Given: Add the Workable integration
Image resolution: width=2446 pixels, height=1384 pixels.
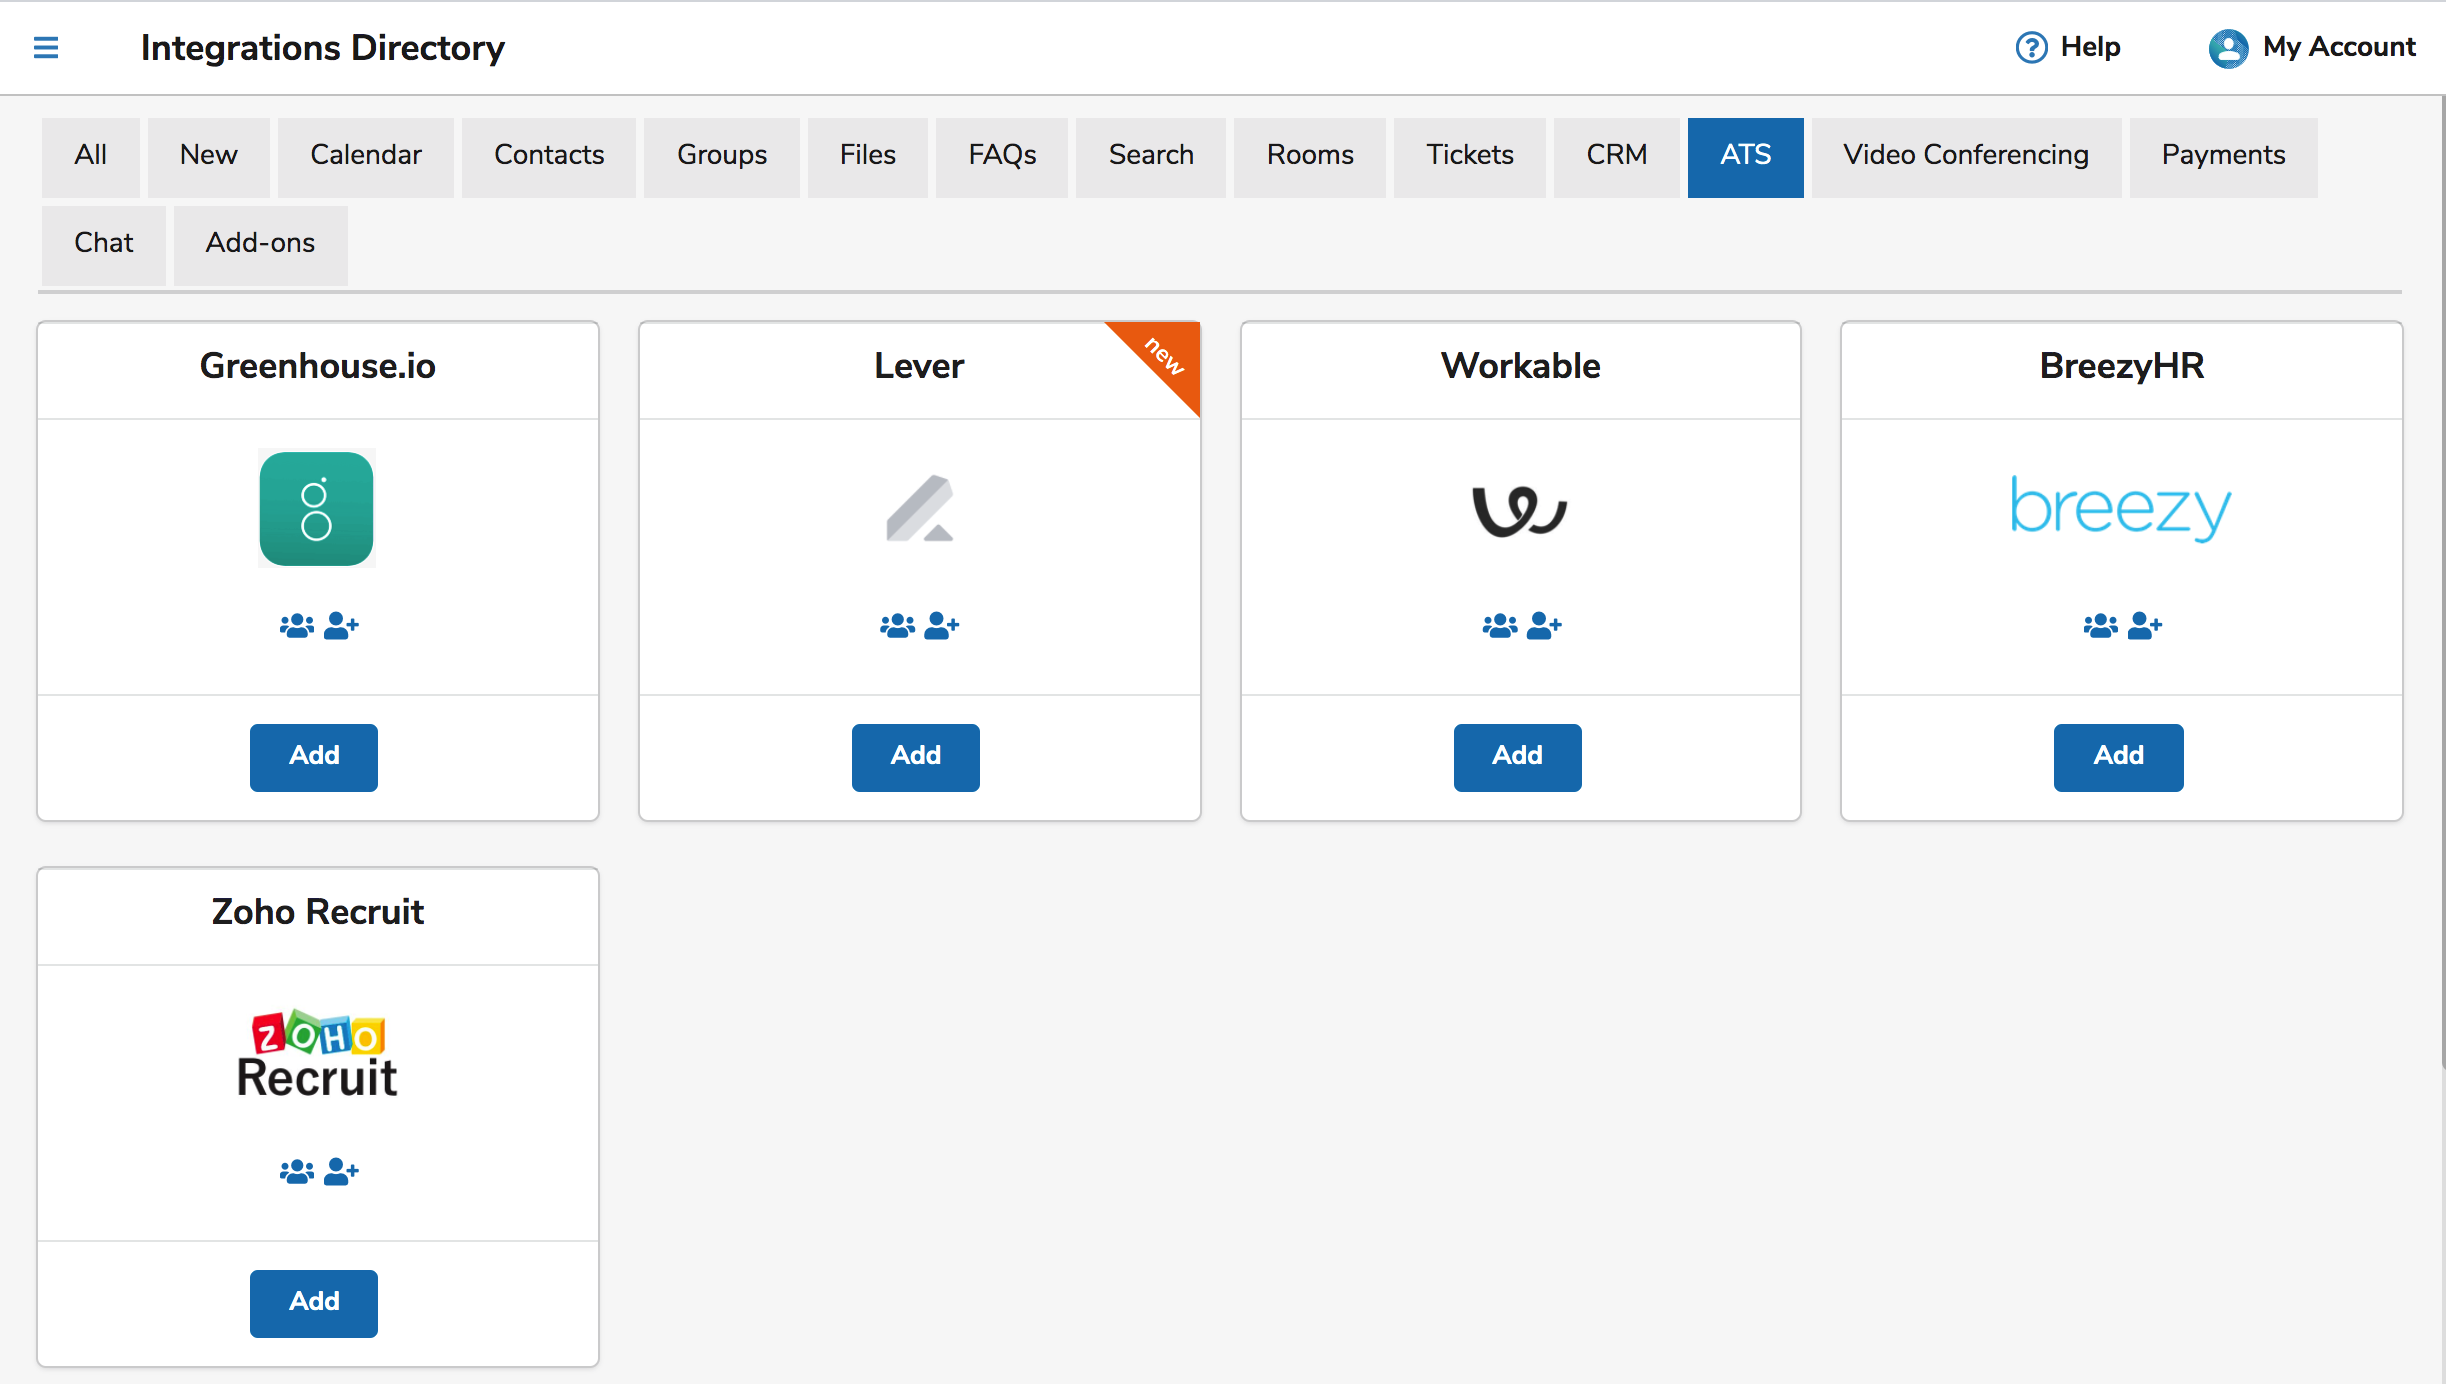Looking at the screenshot, I should click(1518, 757).
